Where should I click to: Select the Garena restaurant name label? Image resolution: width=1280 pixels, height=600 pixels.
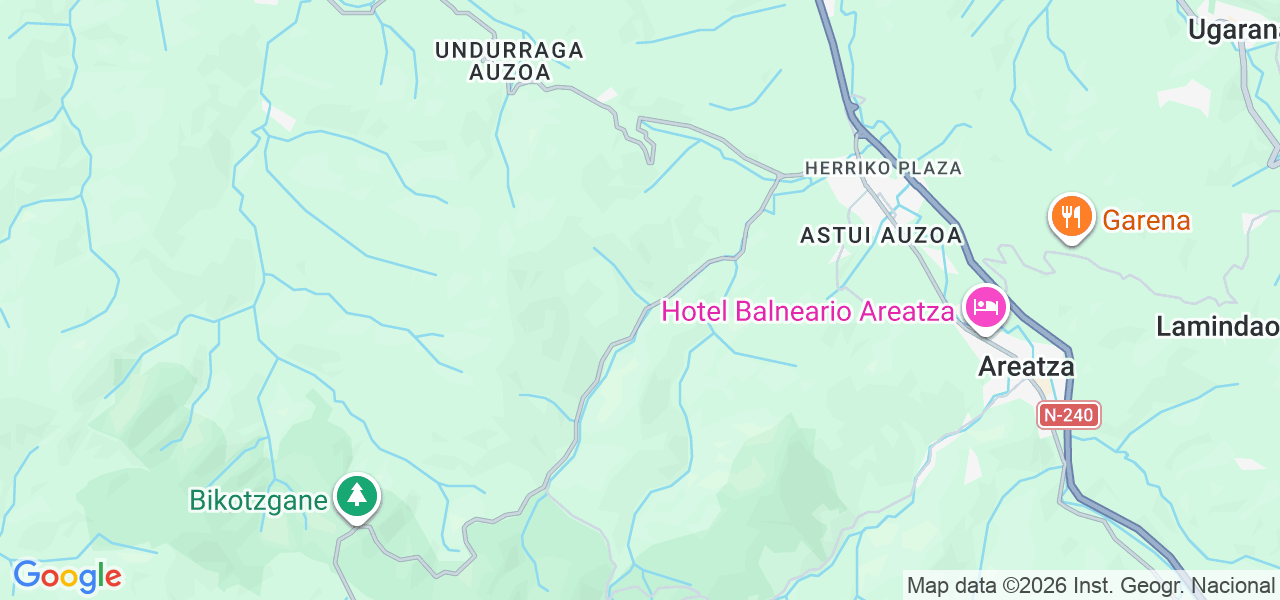tap(1146, 220)
